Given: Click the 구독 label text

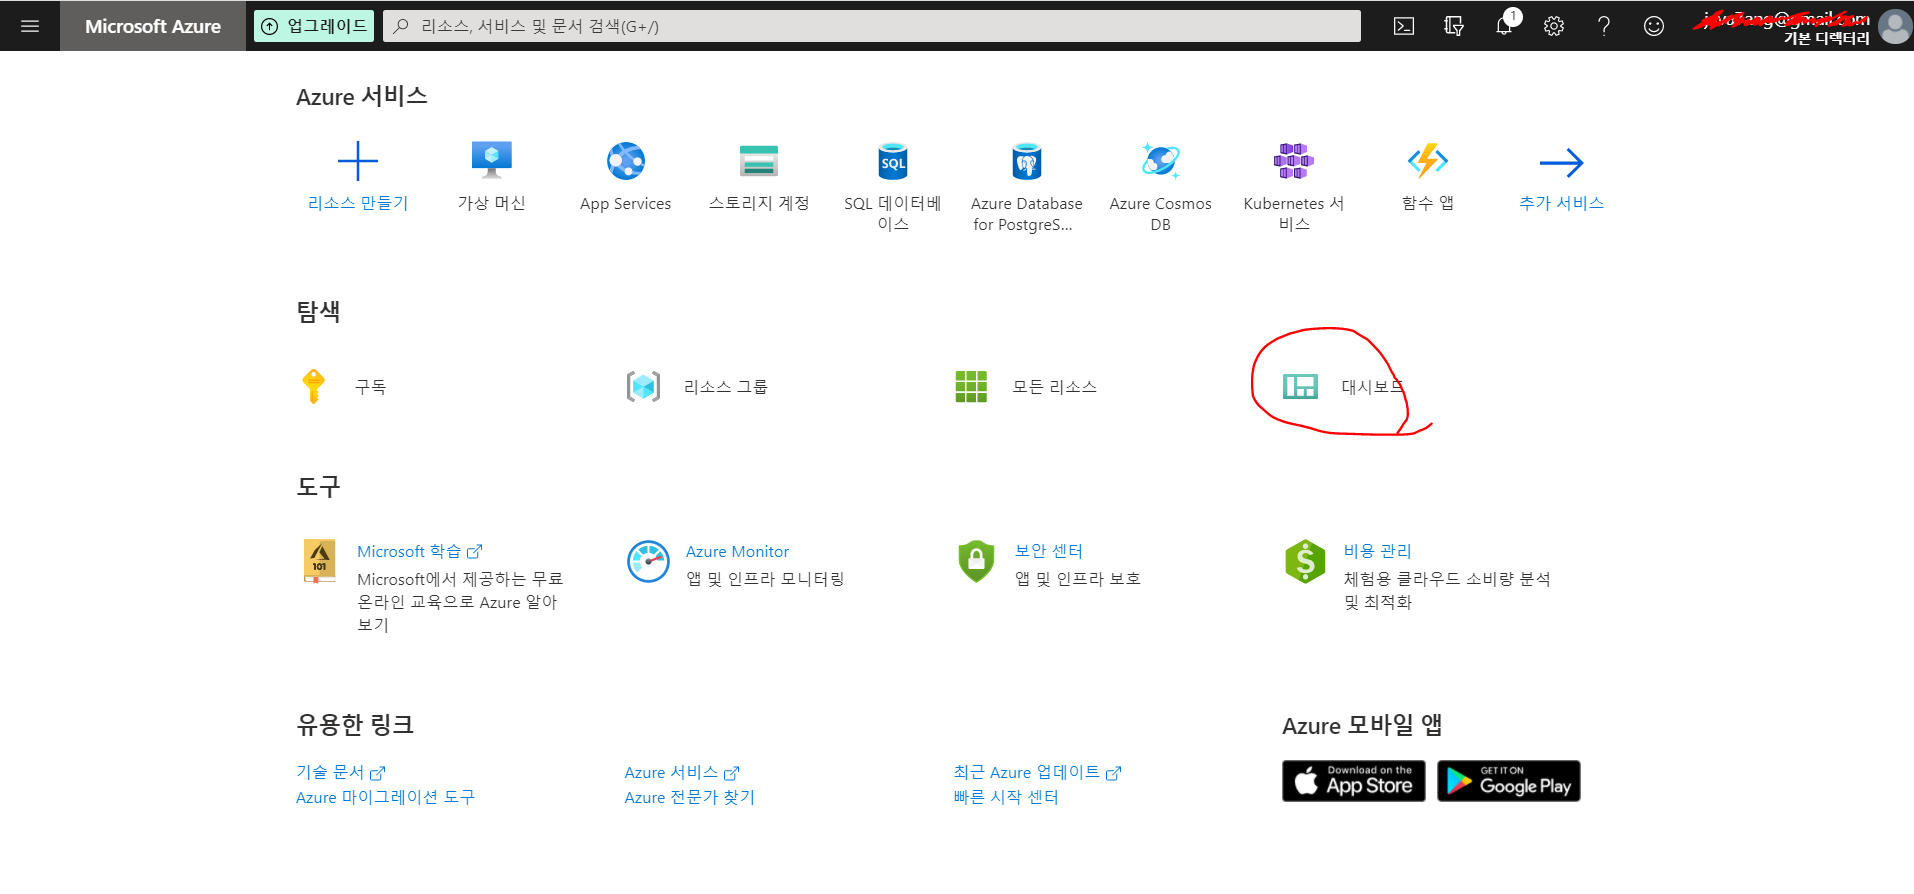Looking at the screenshot, I should click(x=371, y=387).
